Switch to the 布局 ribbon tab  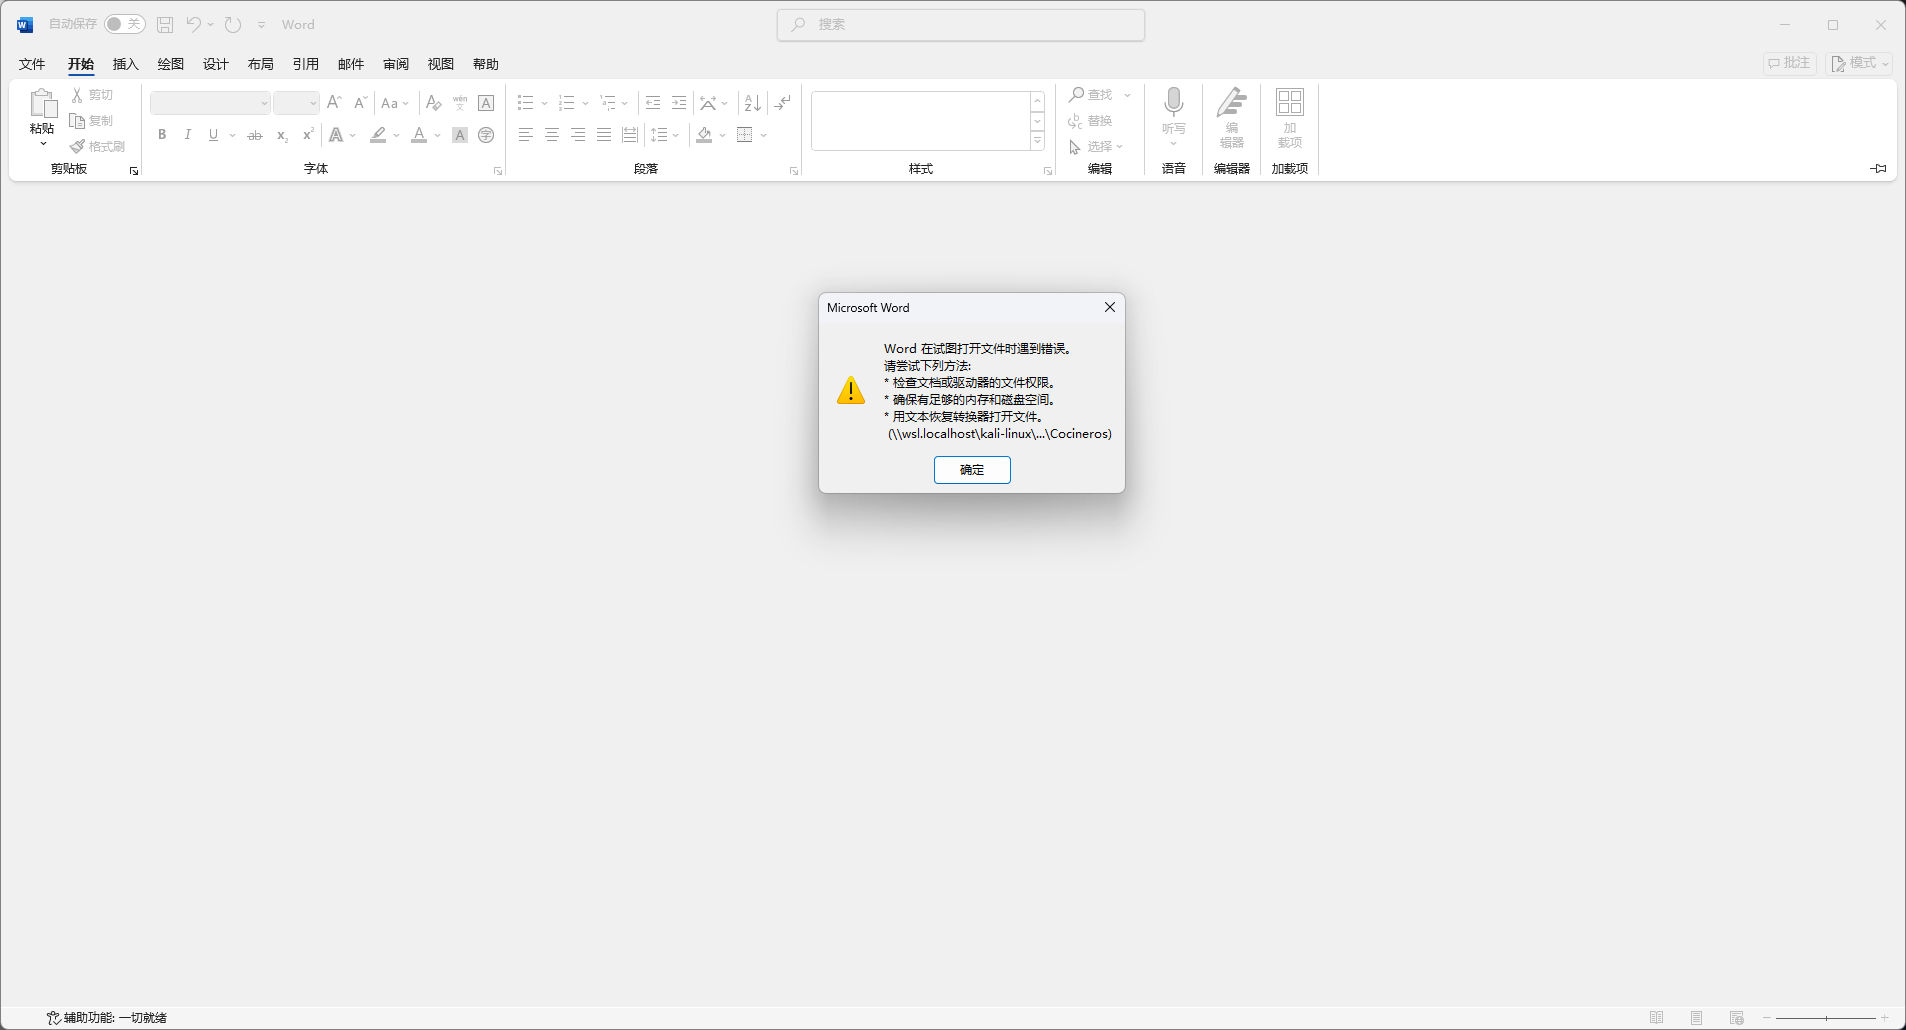pyautogui.click(x=260, y=64)
